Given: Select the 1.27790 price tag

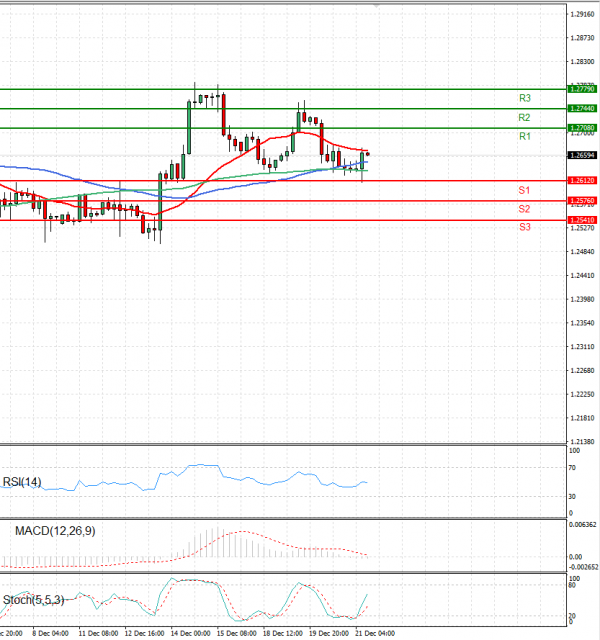Looking at the screenshot, I should (x=582, y=89).
